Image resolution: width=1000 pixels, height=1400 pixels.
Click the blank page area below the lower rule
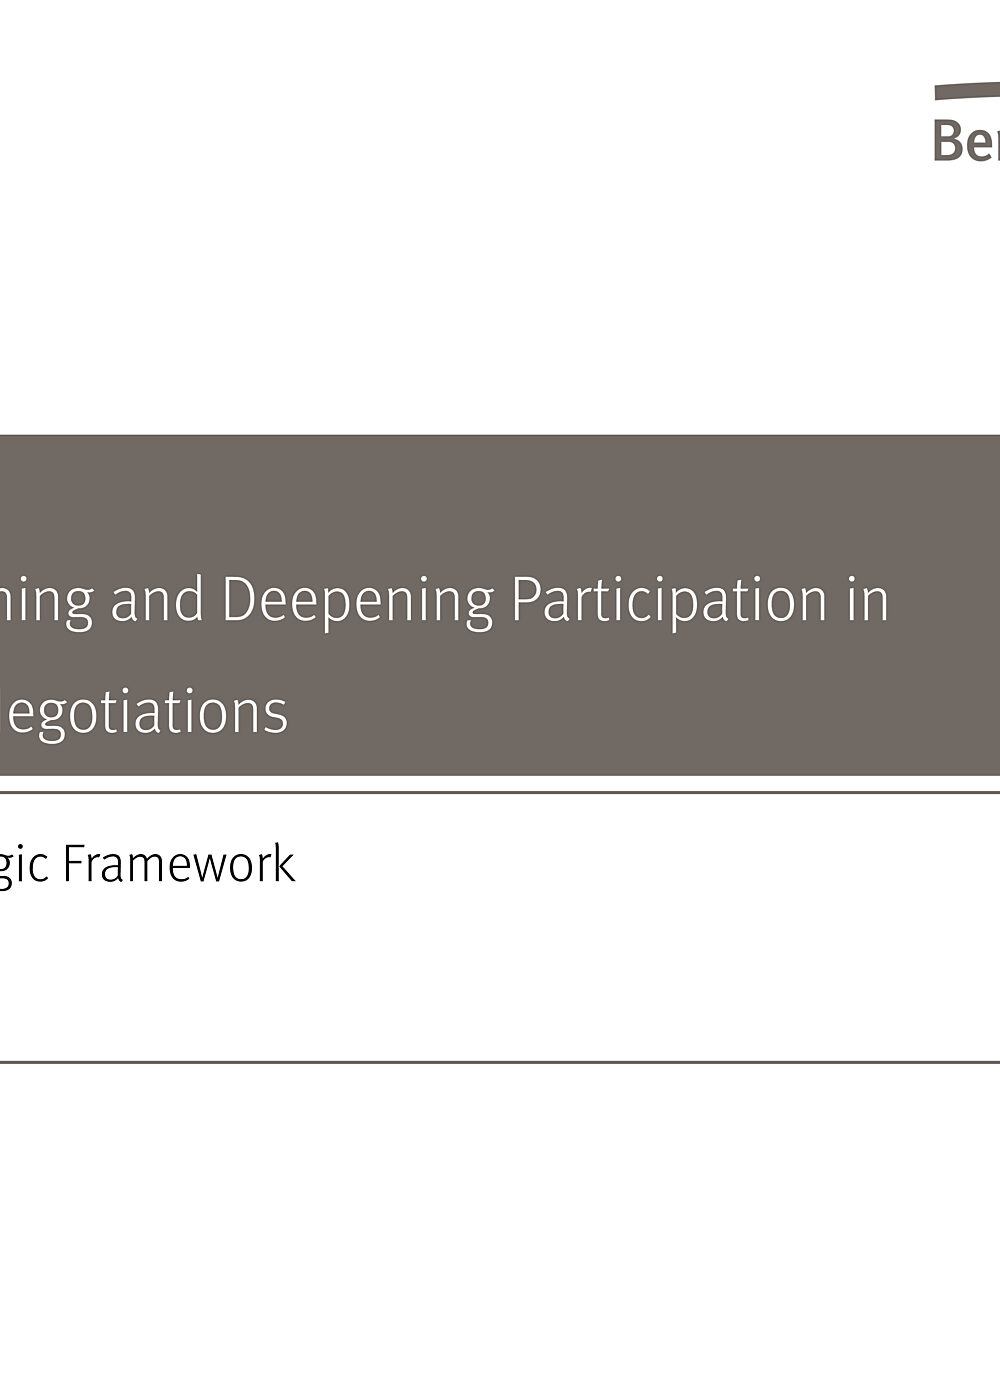500,1230
